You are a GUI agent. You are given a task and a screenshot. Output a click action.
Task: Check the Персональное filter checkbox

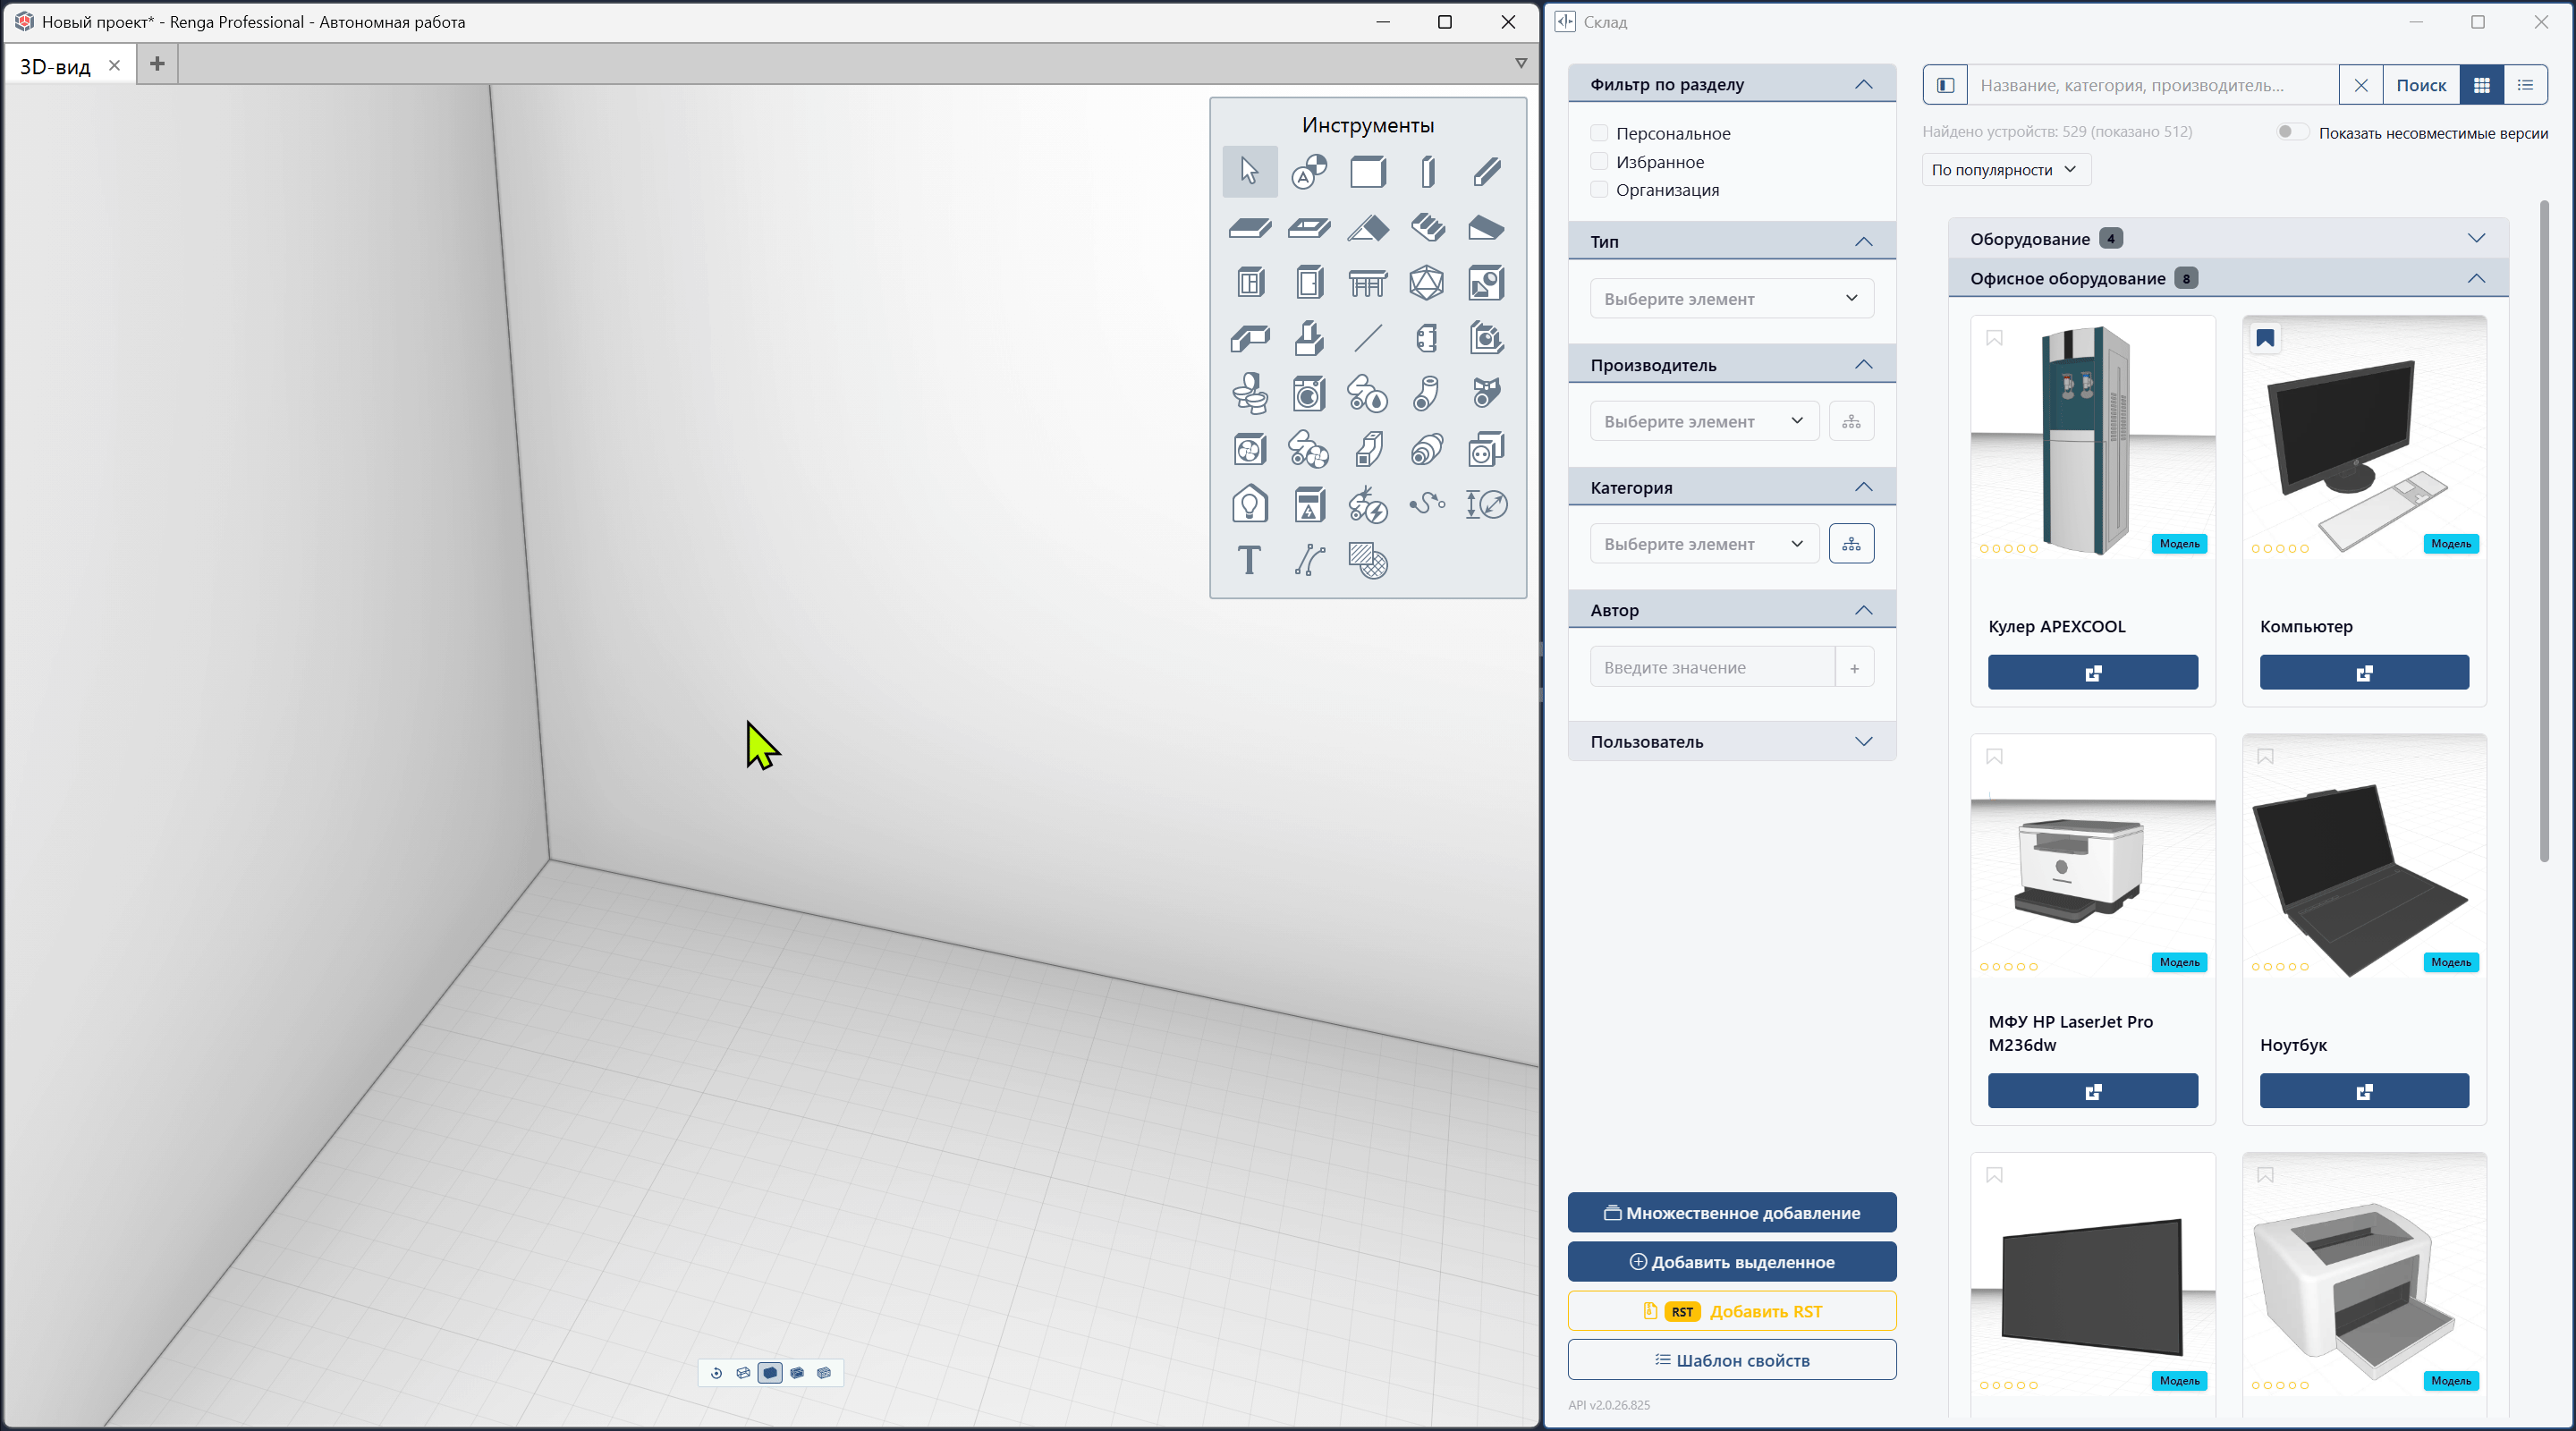1599,133
